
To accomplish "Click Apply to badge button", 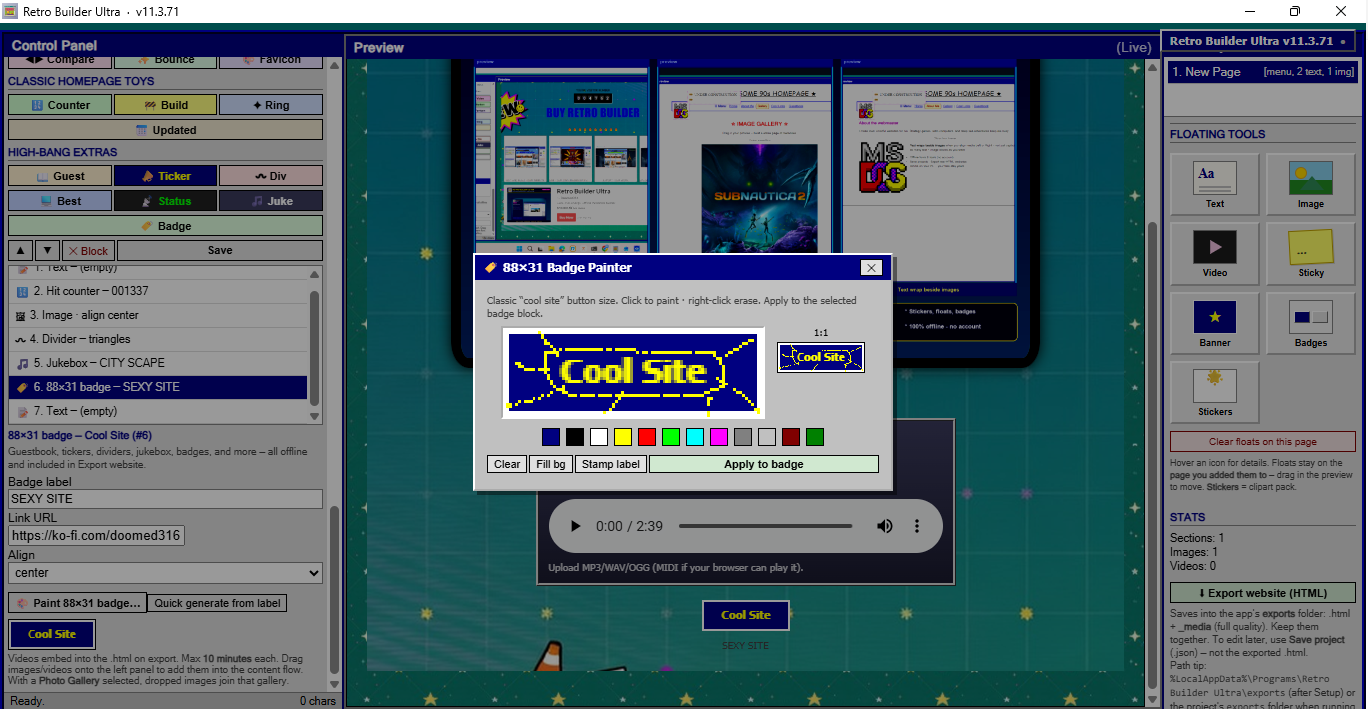I will pyautogui.click(x=764, y=464).
